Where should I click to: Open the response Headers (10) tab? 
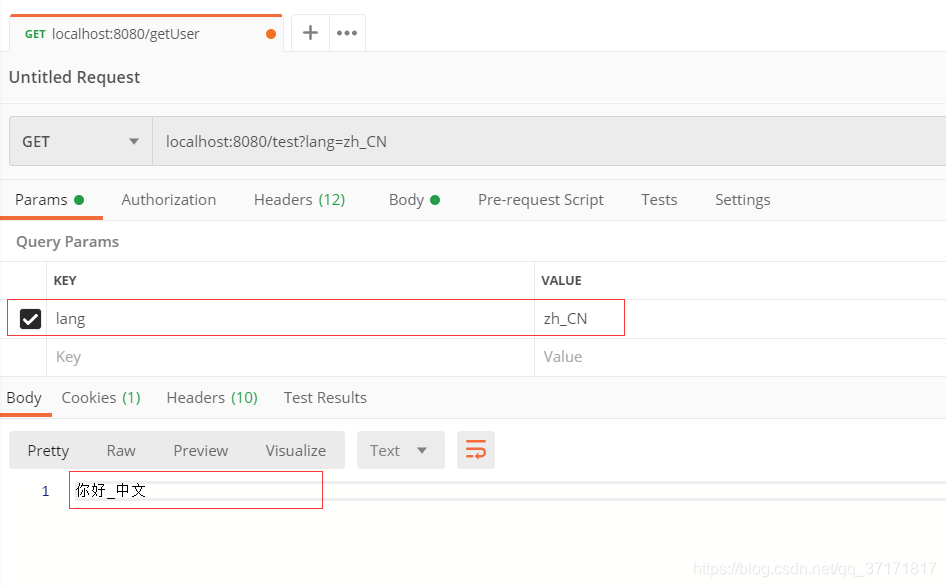click(211, 397)
